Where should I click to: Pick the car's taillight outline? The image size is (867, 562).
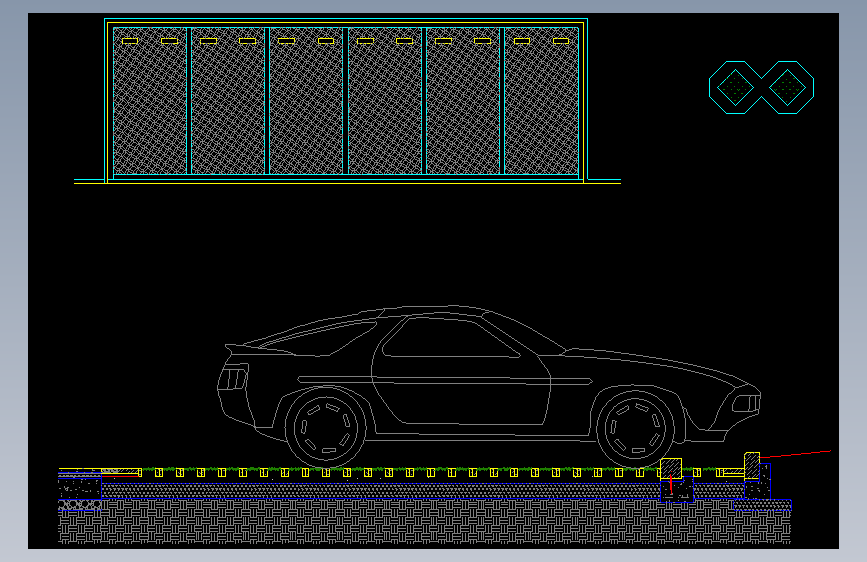[233, 379]
